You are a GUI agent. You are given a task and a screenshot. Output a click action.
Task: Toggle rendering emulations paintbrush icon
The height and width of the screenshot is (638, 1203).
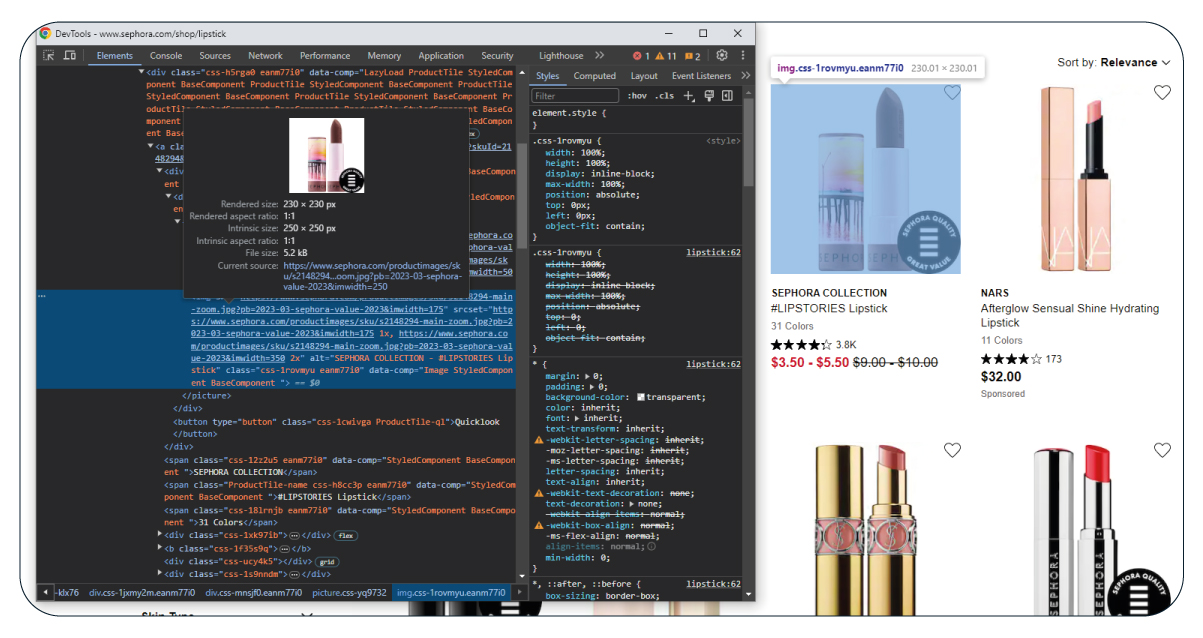click(x=708, y=96)
